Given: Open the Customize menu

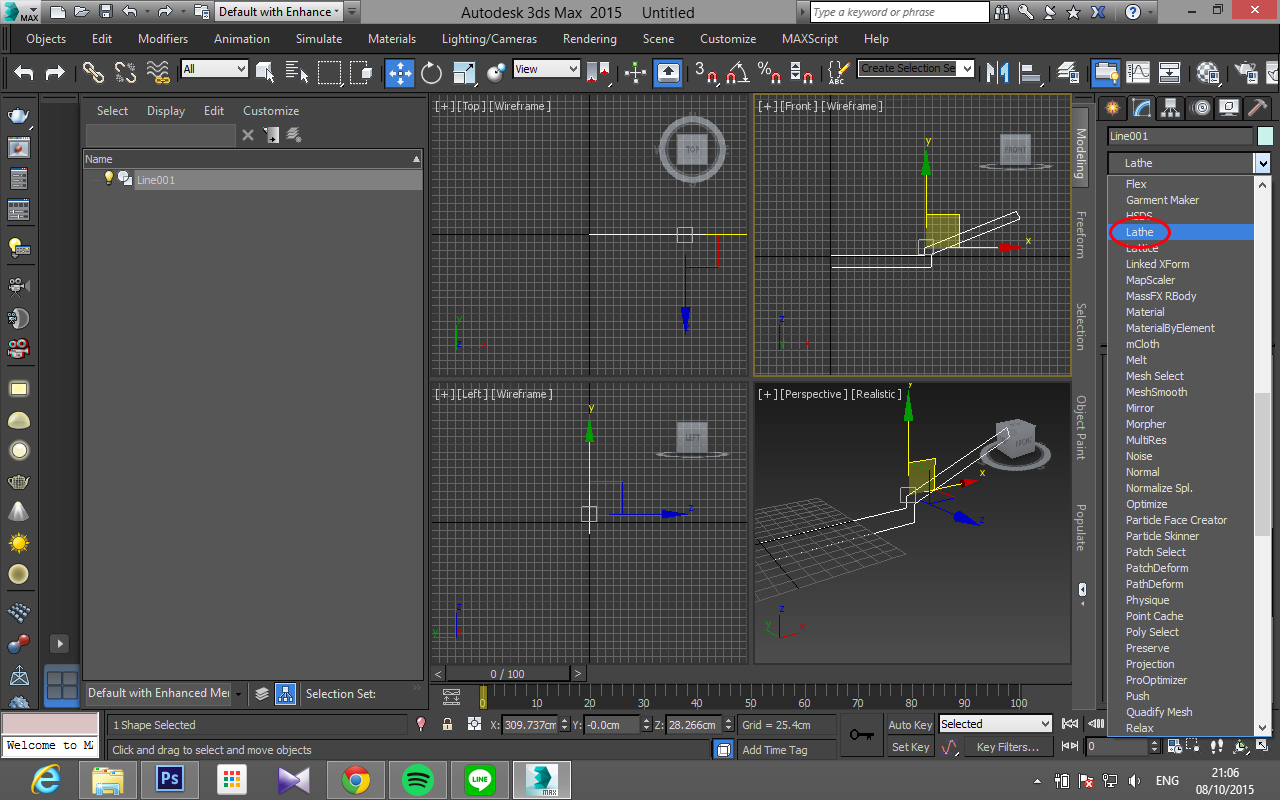Looking at the screenshot, I should pos(727,39).
